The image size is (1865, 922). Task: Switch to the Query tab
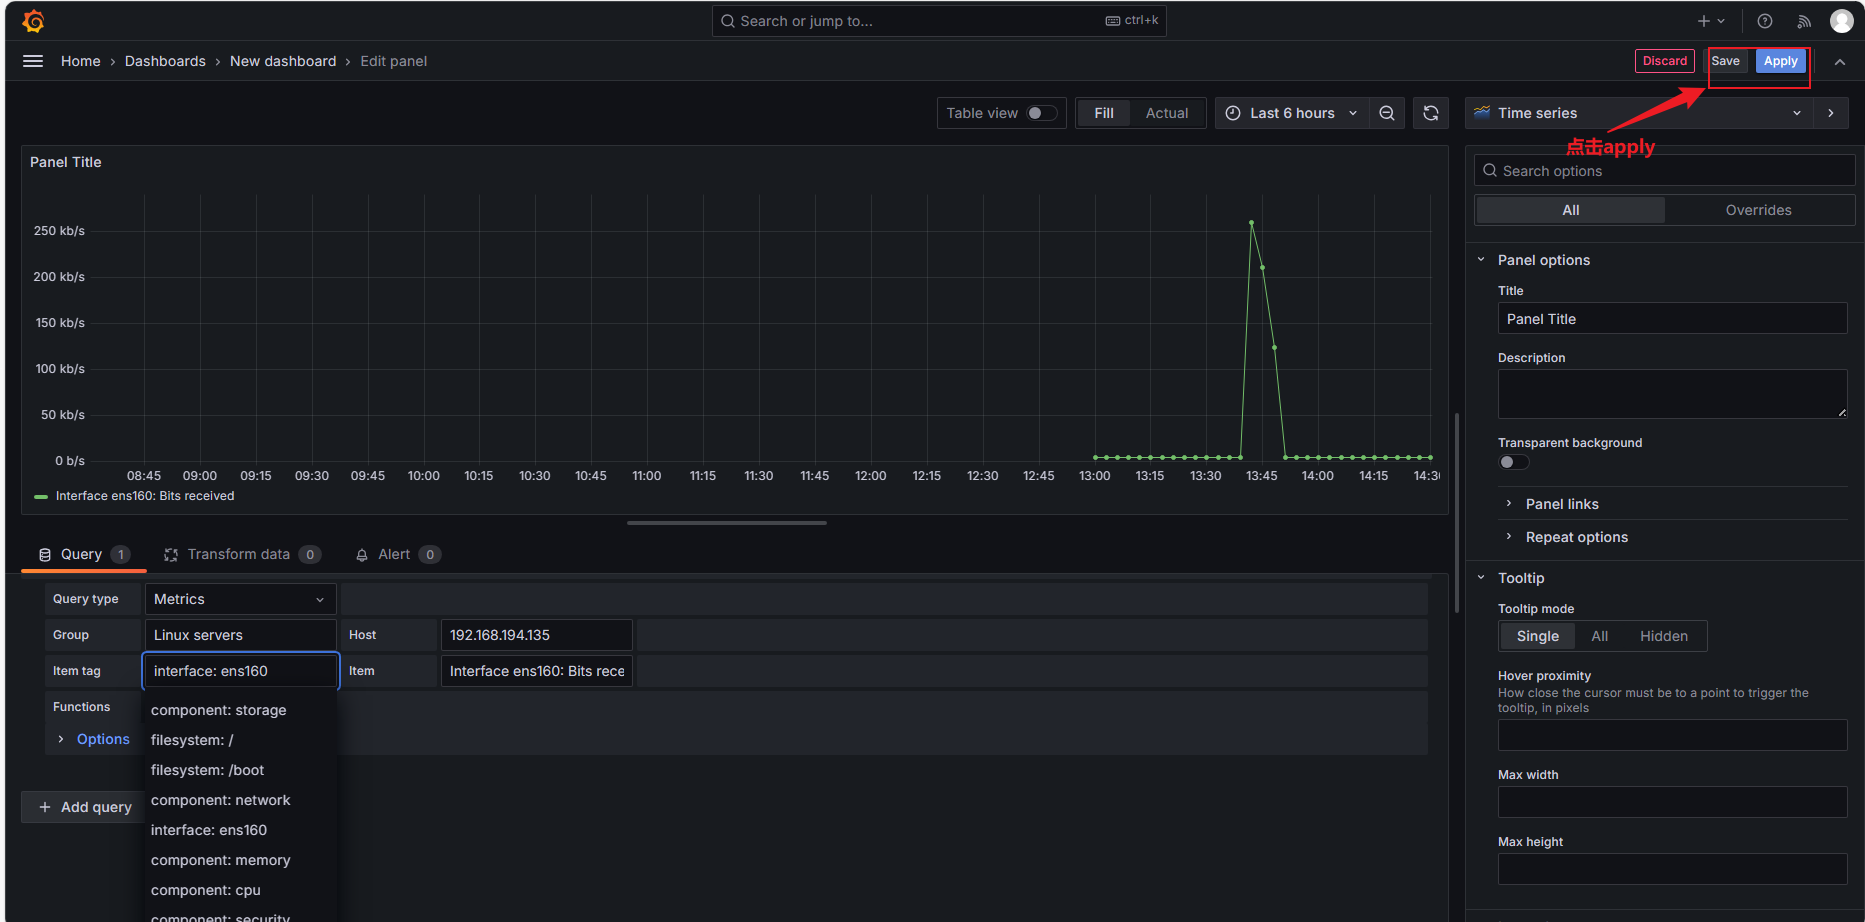(x=84, y=554)
